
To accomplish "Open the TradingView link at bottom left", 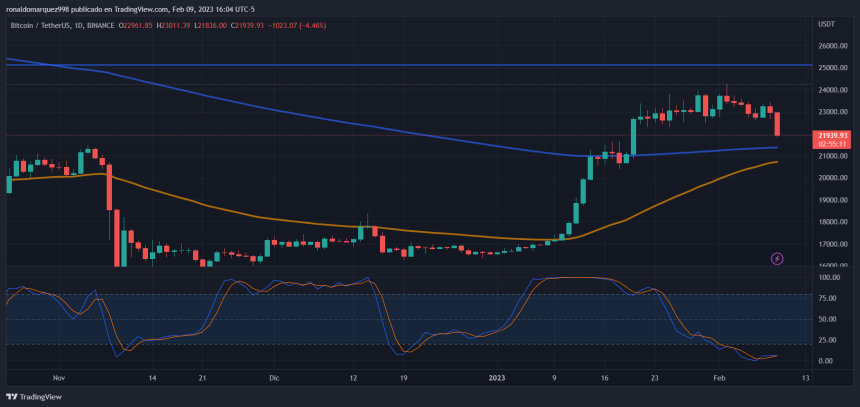I will [42, 396].
